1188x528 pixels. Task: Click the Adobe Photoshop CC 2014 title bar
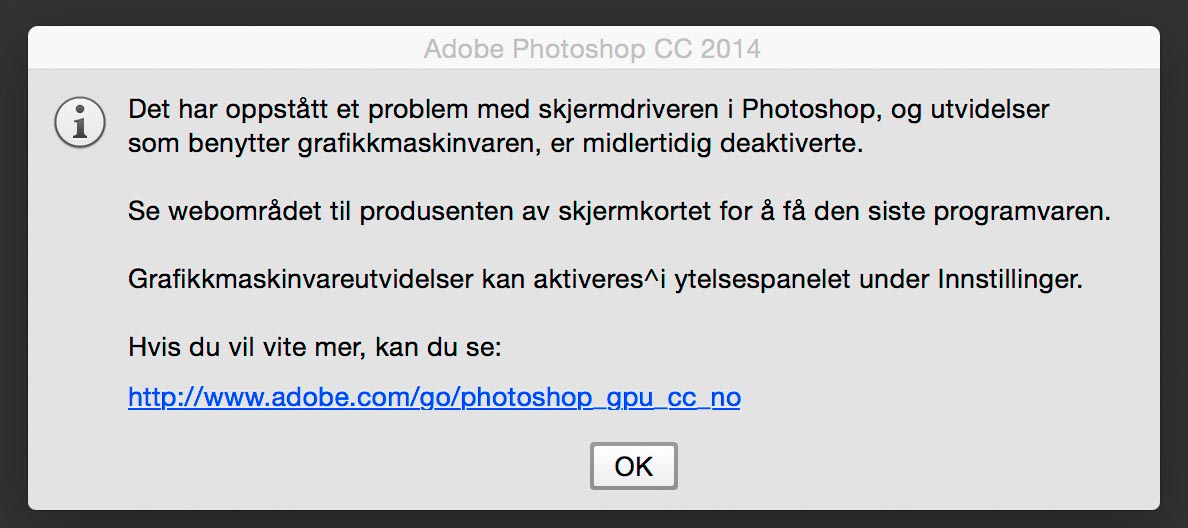pos(593,48)
